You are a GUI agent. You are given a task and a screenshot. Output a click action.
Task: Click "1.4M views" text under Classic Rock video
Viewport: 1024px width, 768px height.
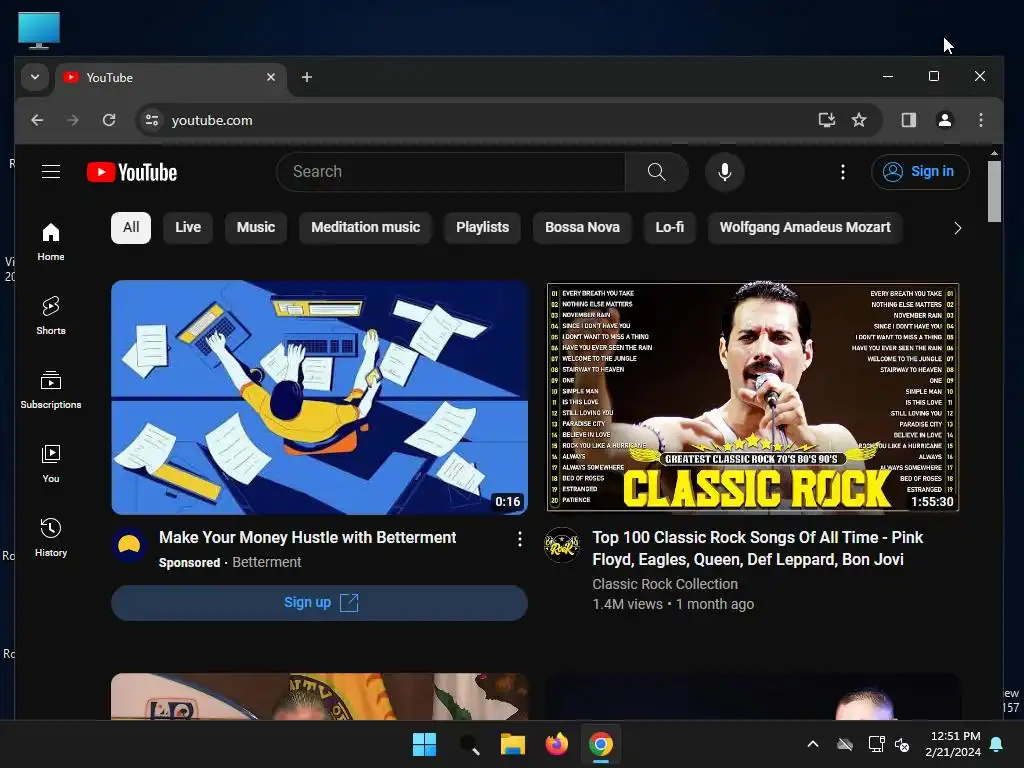[x=628, y=605]
